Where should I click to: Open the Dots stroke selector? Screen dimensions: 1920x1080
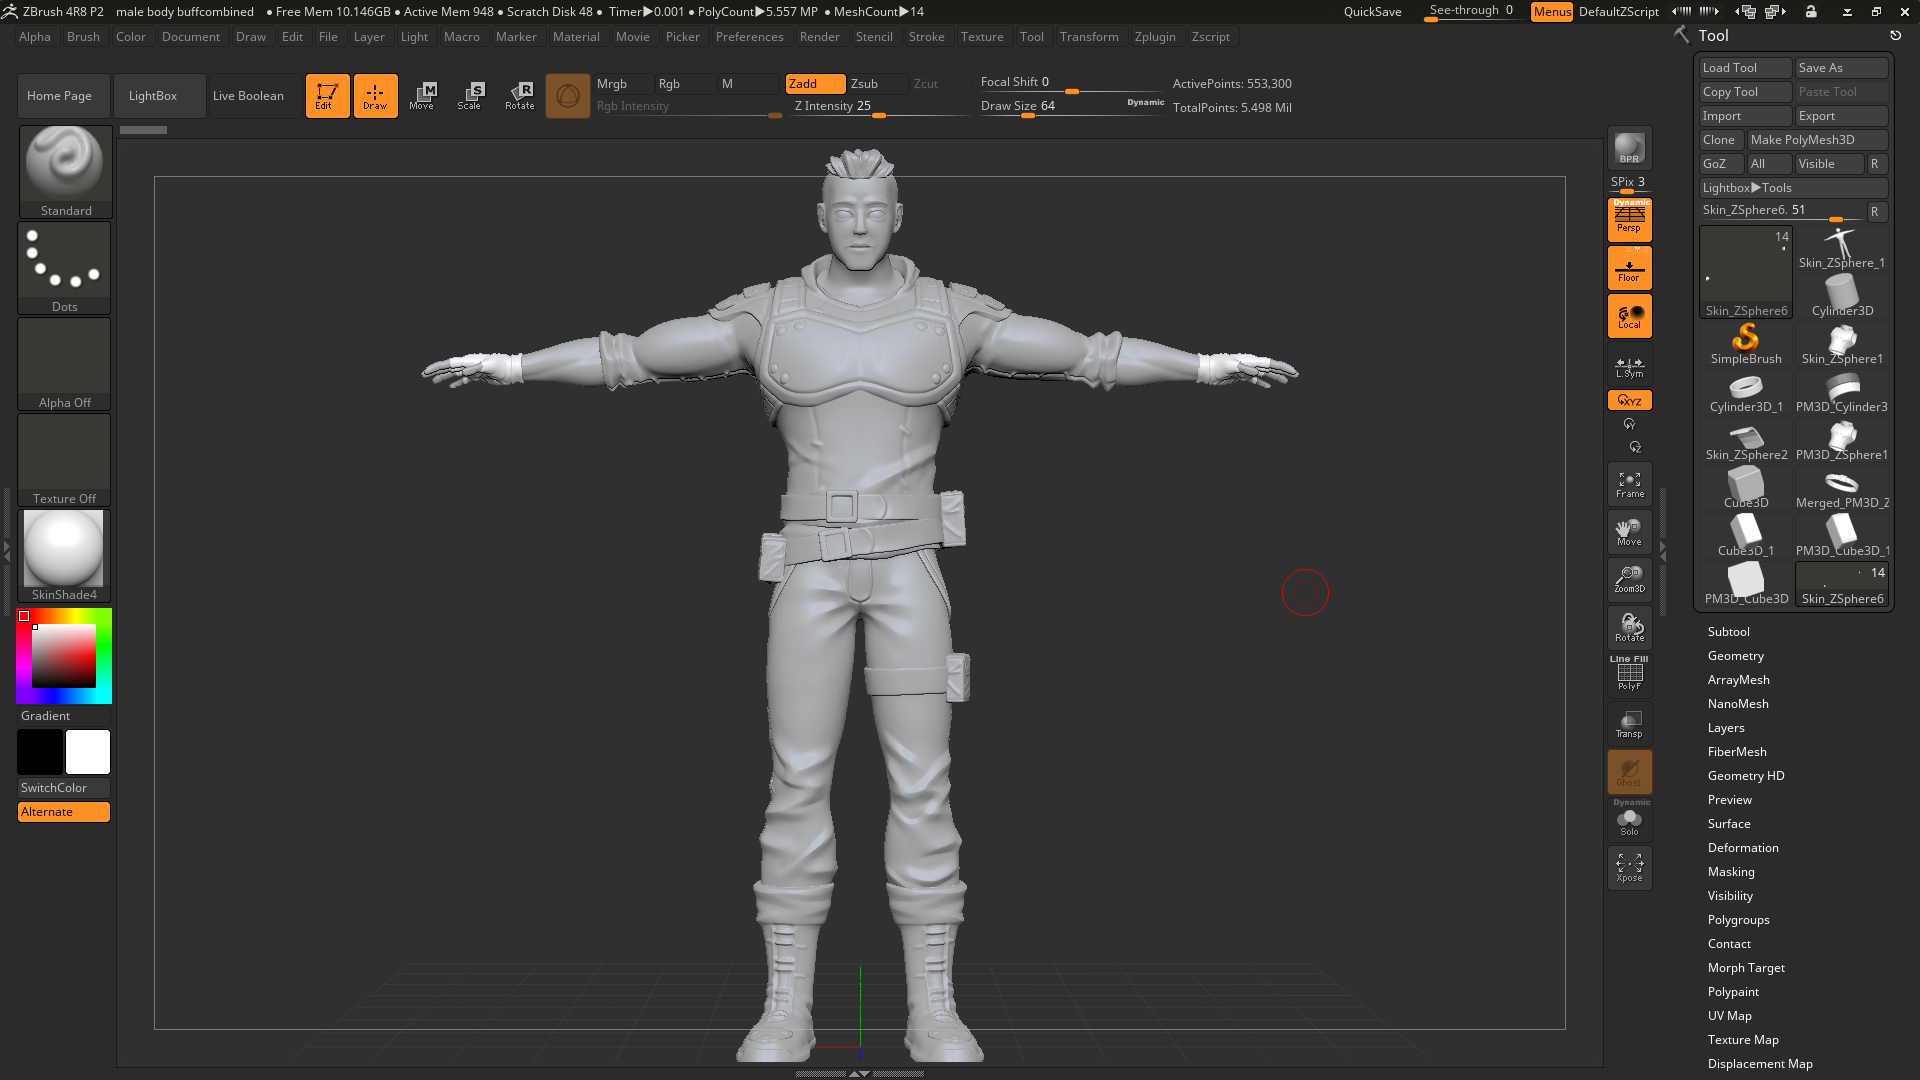[x=65, y=267]
